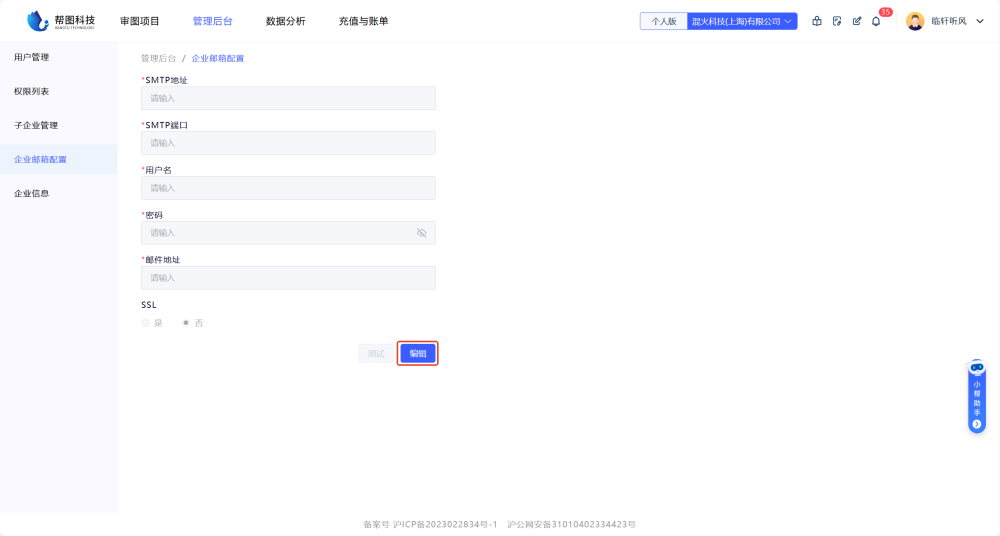The width and height of the screenshot is (1000, 536).
Task: Click the gift box icon in header
Action: tap(817, 21)
